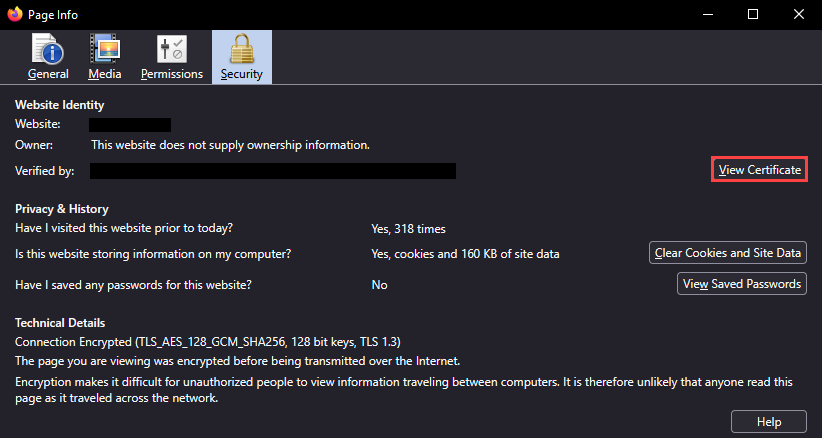Screen dimensions: 822x438
Task: Select the redacted Website value field
Action: pos(130,124)
